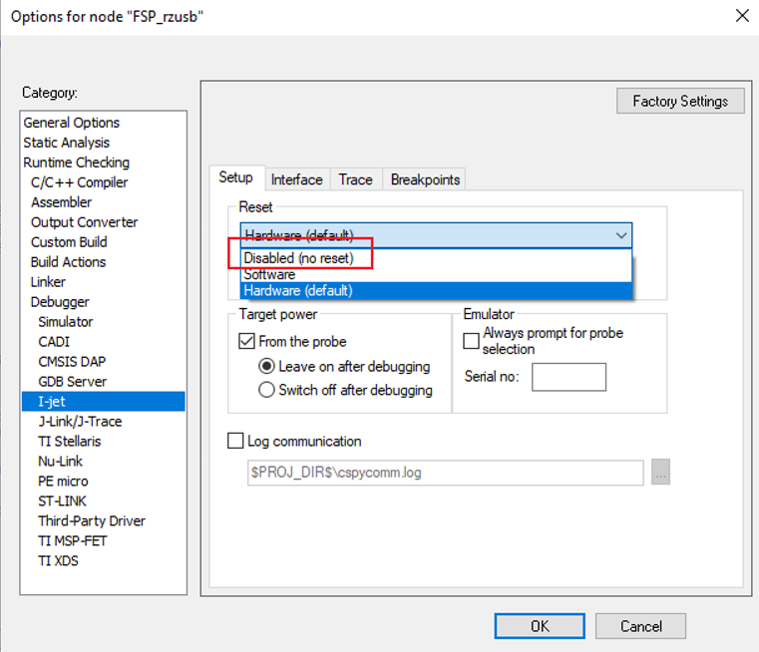Click the Cancel button
The width and height of the screenshot is (759, 652).
coord(641,626)
